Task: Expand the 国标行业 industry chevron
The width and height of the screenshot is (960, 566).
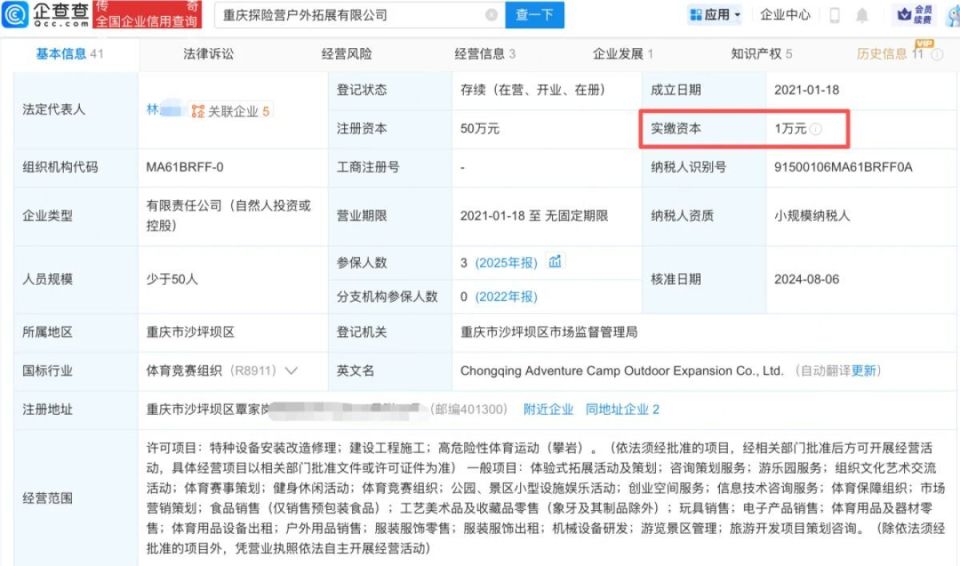Action: pos(291,371)
